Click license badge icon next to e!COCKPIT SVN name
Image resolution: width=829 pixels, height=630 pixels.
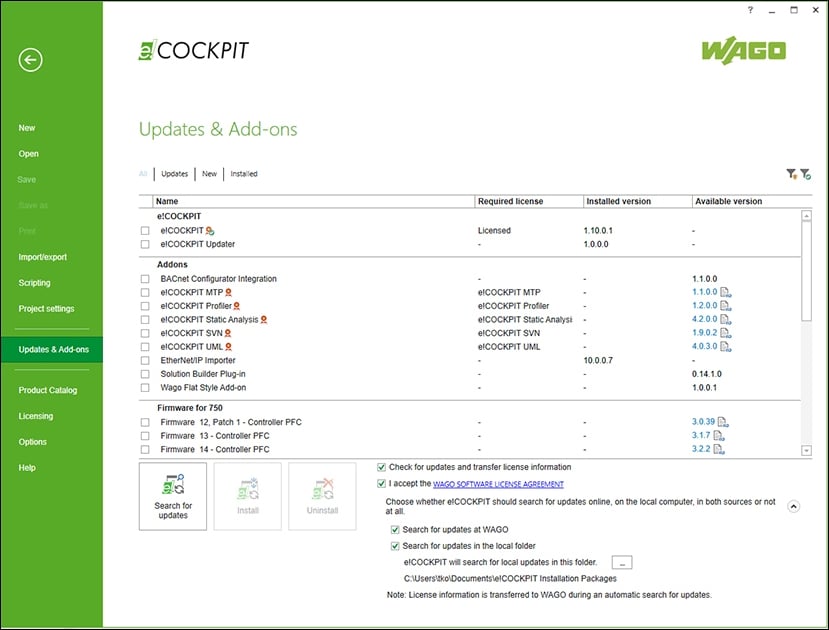[x=228, y=333]
